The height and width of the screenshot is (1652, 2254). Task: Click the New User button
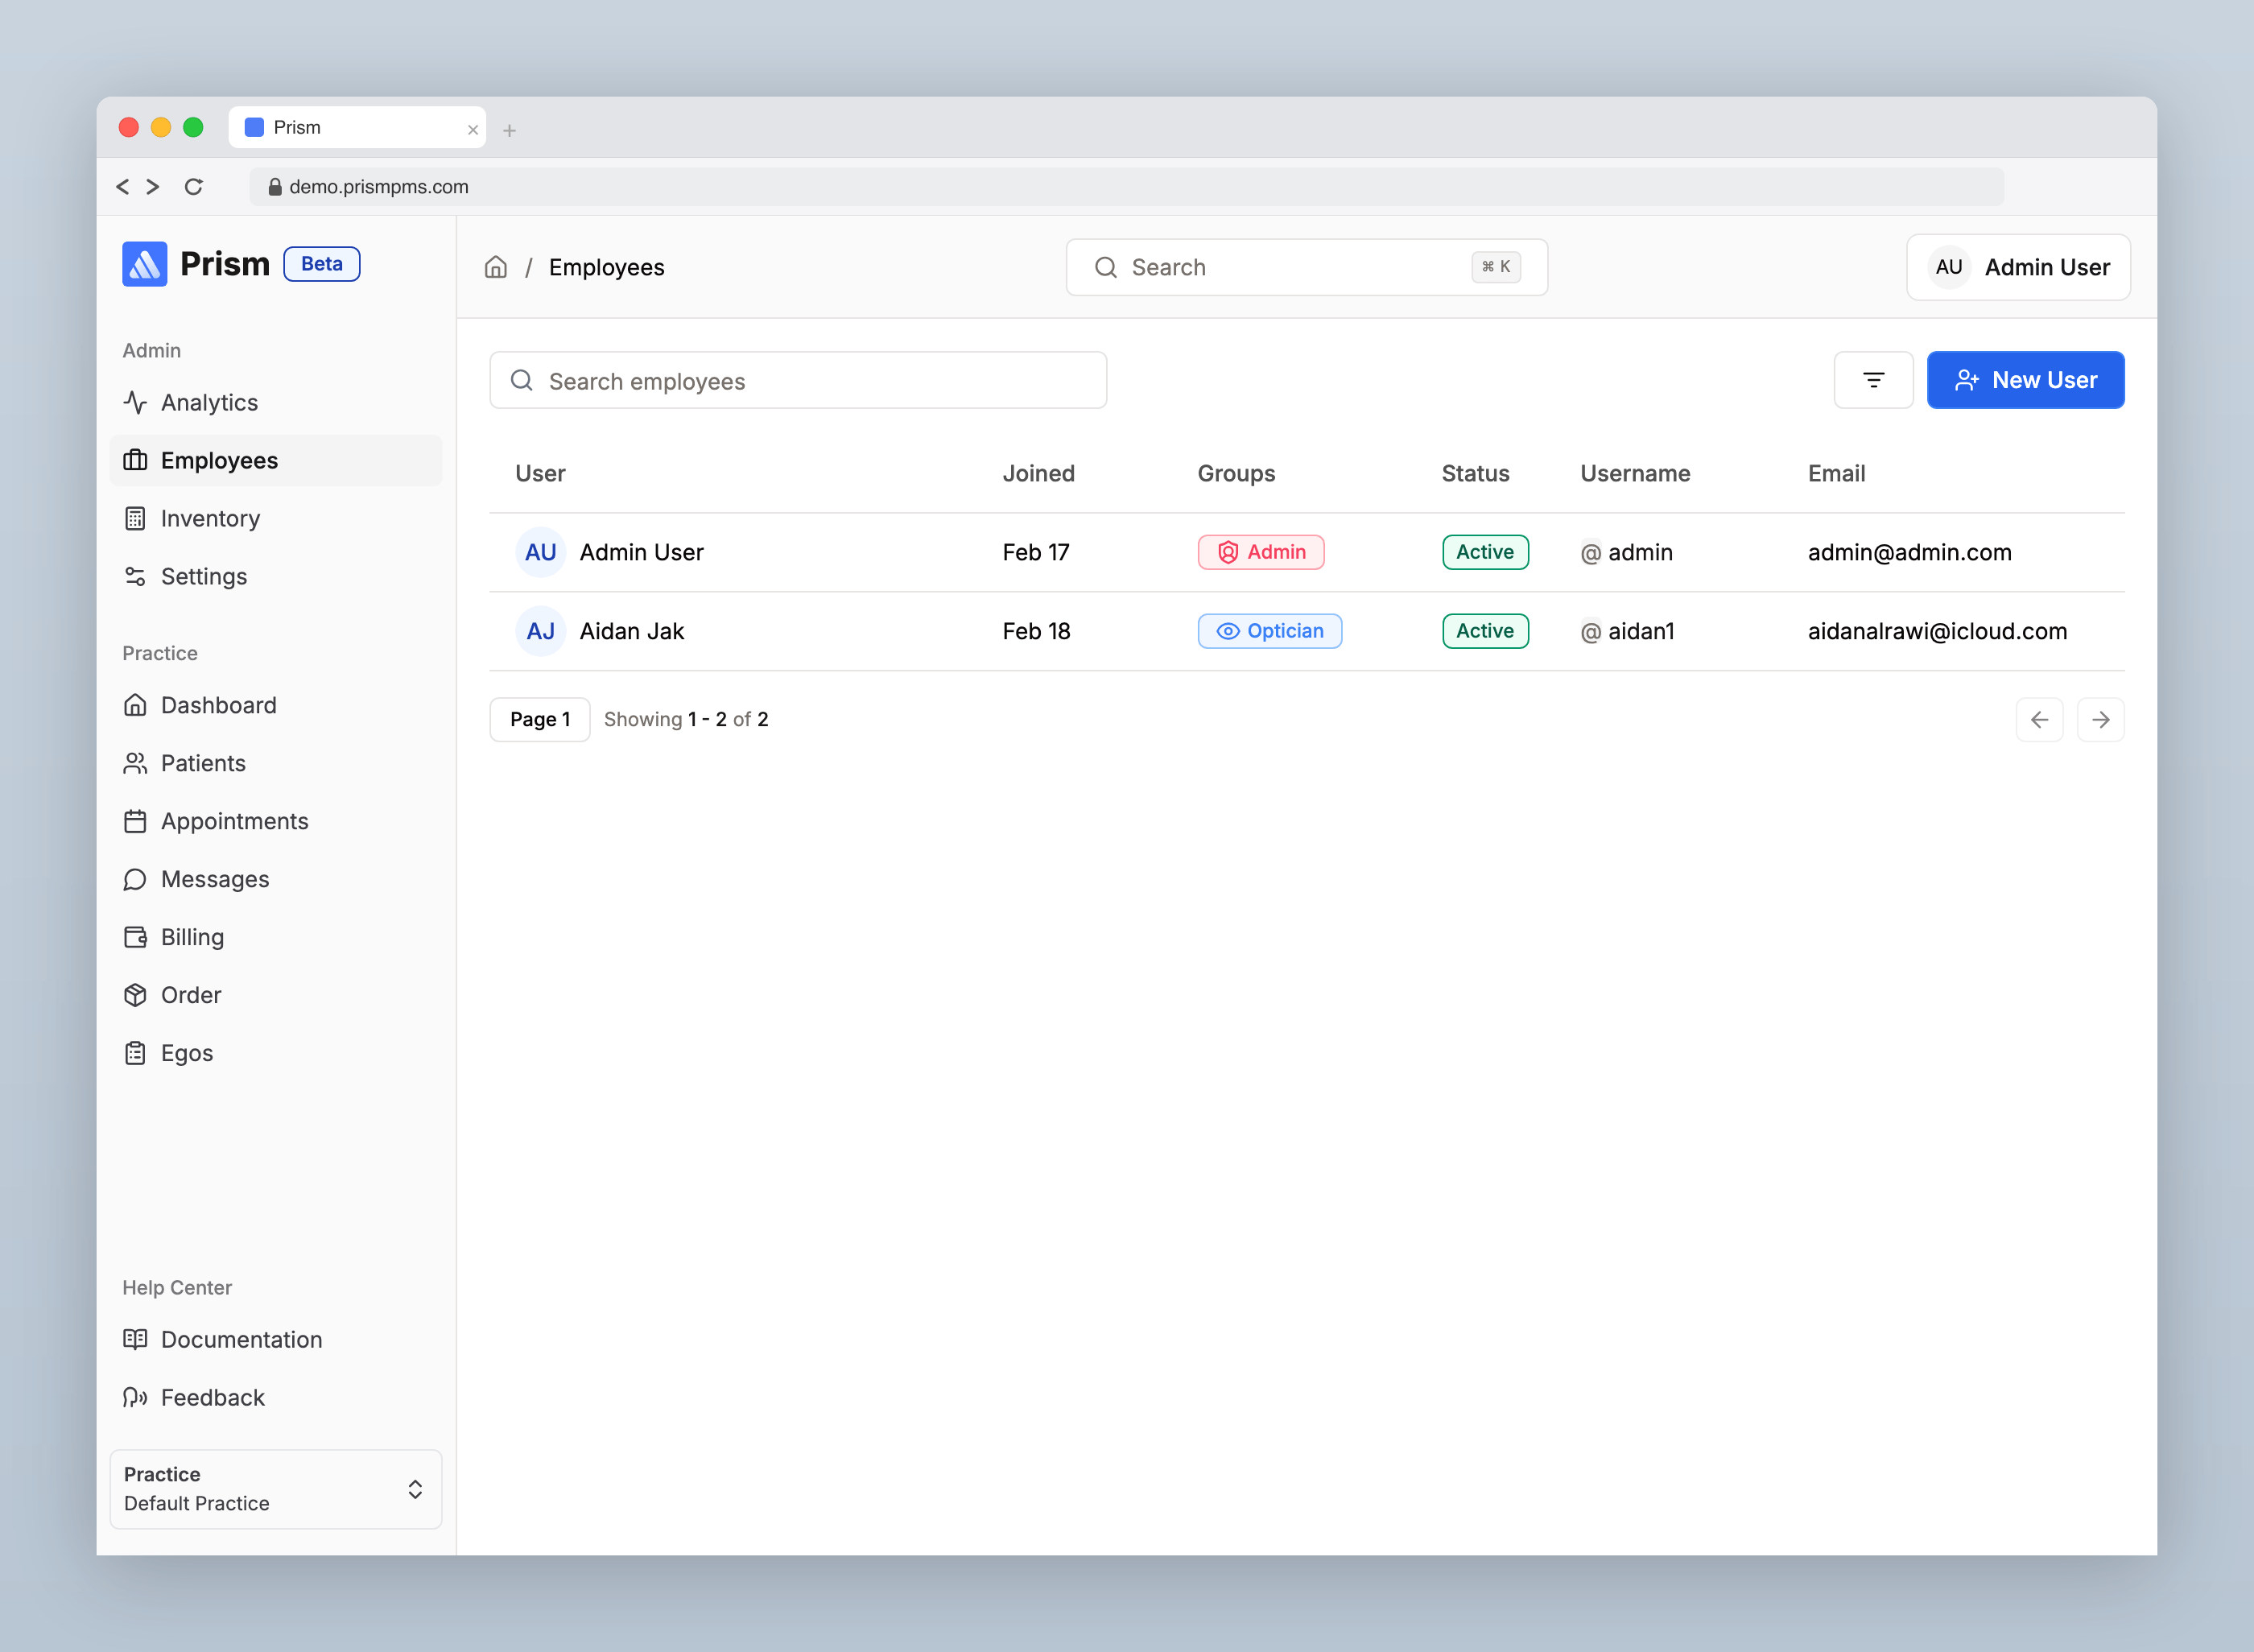pos(2025,380)
